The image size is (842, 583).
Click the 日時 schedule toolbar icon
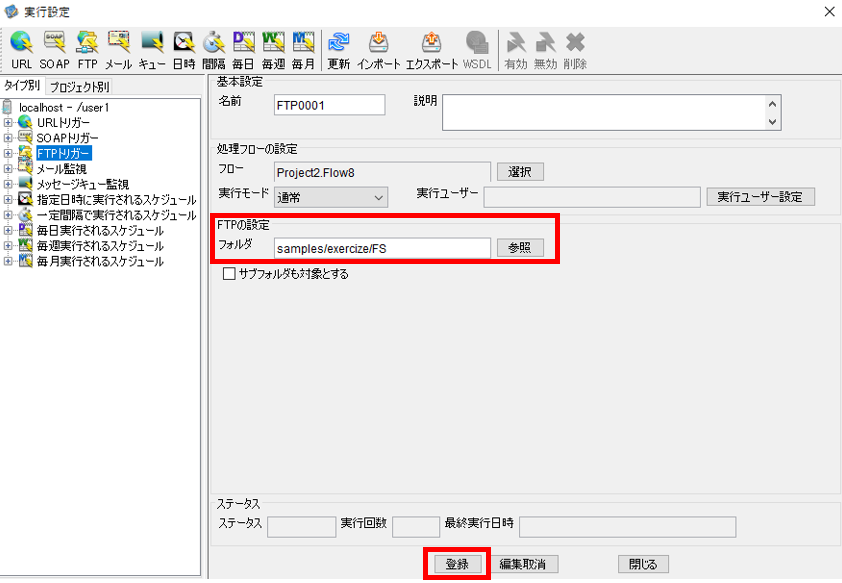[184, 50]
